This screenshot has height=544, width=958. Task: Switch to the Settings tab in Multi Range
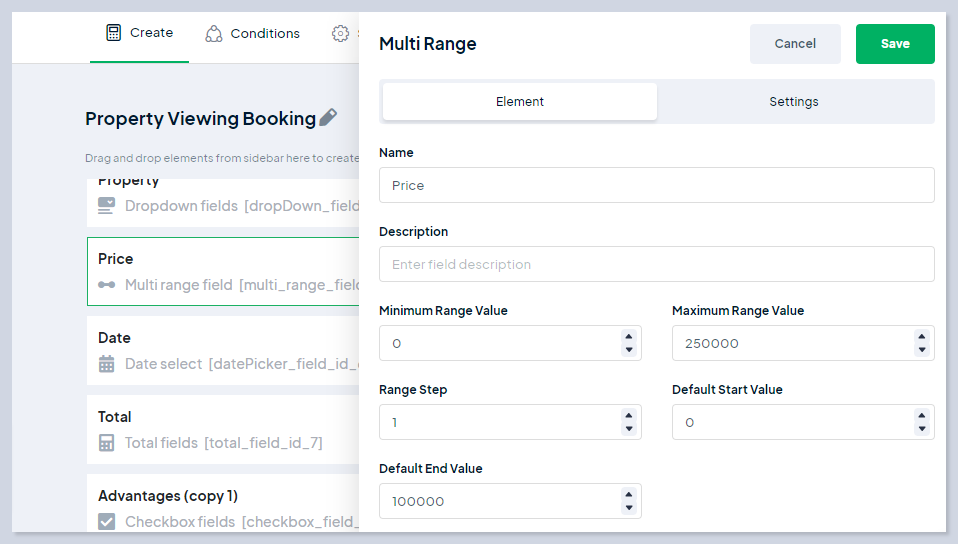794,102
